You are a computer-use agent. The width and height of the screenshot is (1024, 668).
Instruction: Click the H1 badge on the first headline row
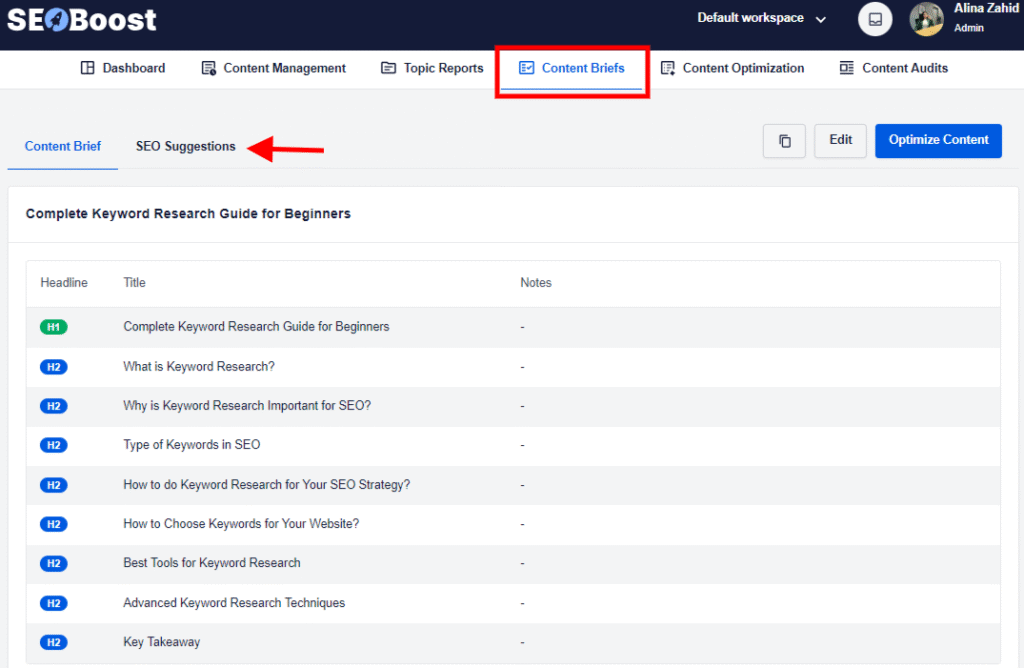53,327
